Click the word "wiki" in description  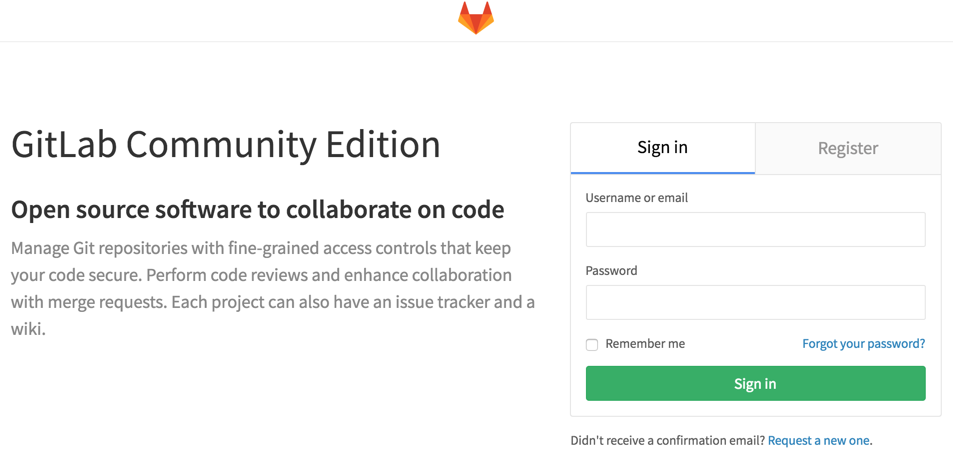pyautogui.click(x=27, y=329)
